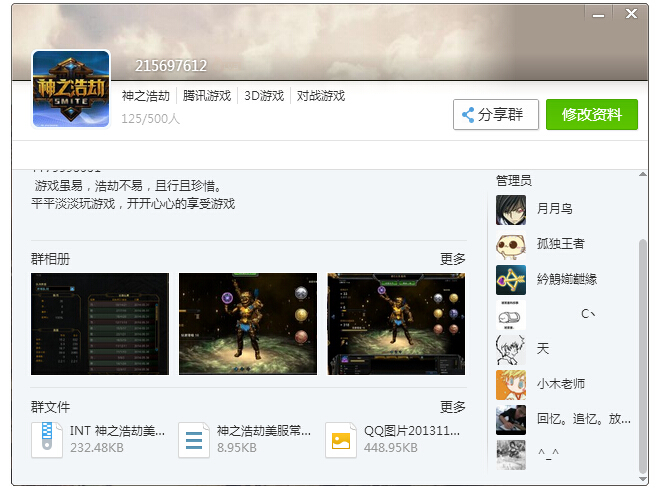This screenshot has width=661, height=490.
Task: Open the middle album thumbnail of golden character
Action: click(248, 324)
